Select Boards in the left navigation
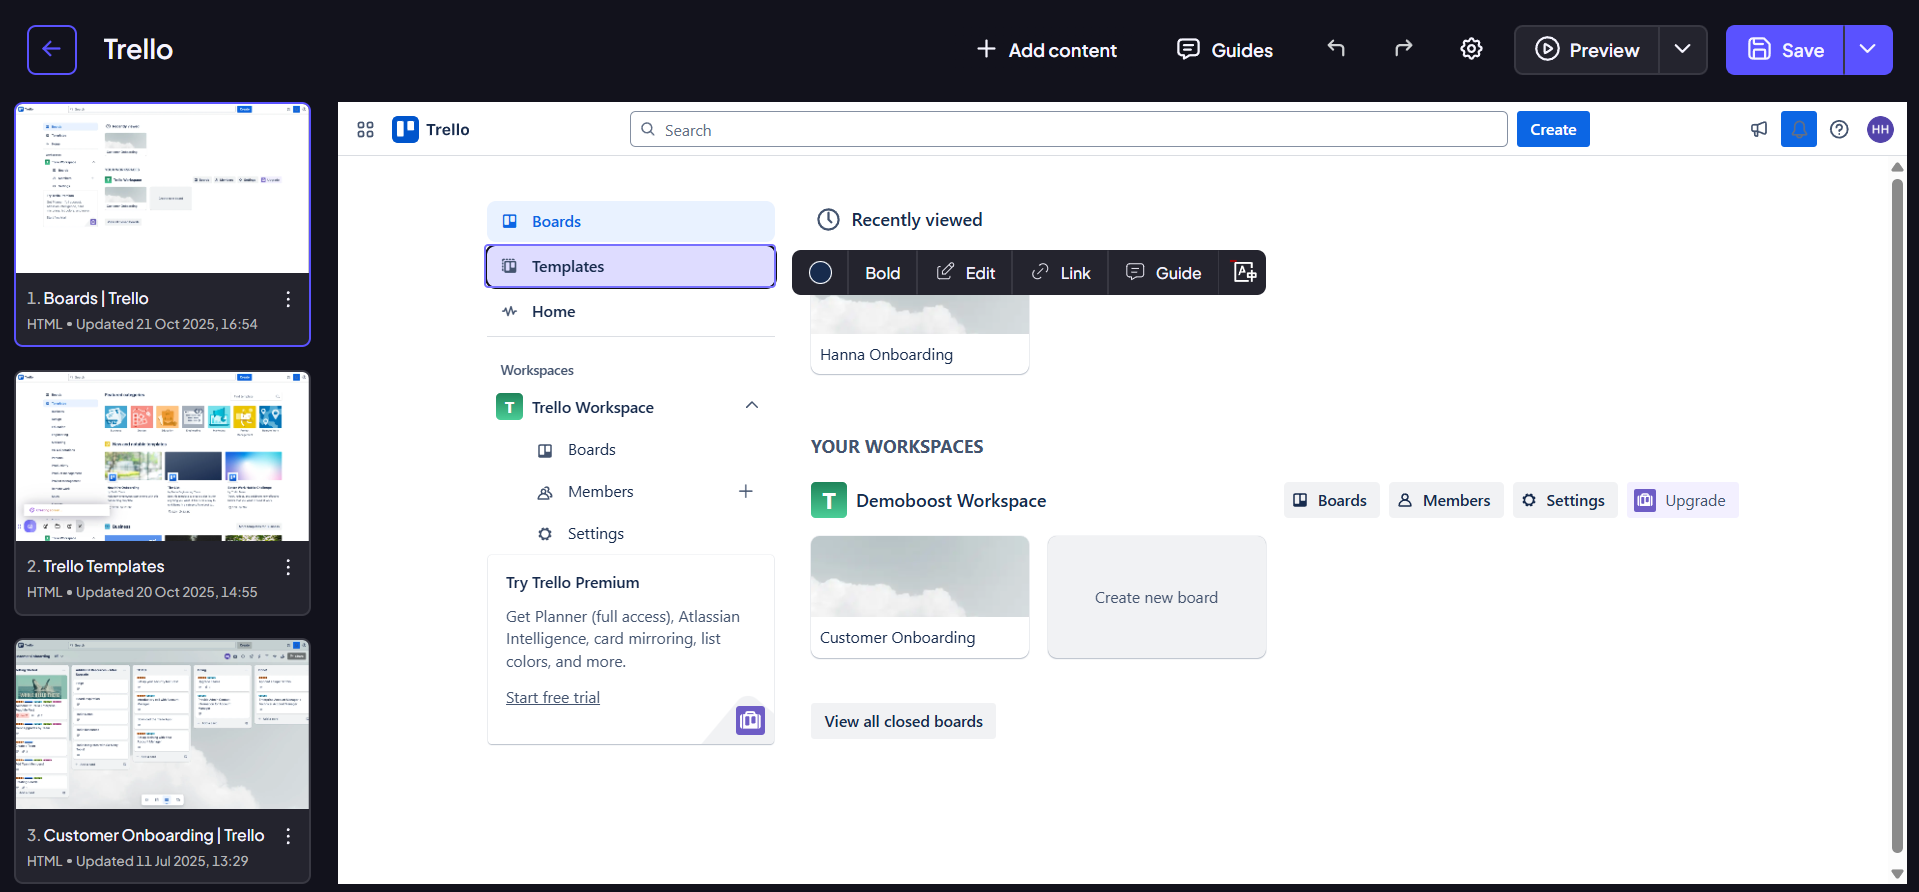This screenshot has width=1919, height=892. (631, 221)
